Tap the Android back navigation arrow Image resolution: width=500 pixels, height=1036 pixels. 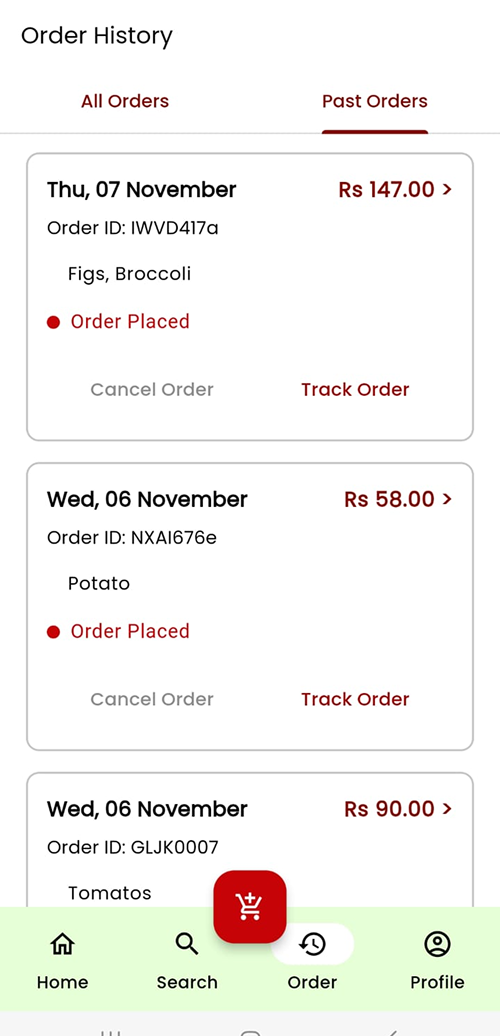392,1031
